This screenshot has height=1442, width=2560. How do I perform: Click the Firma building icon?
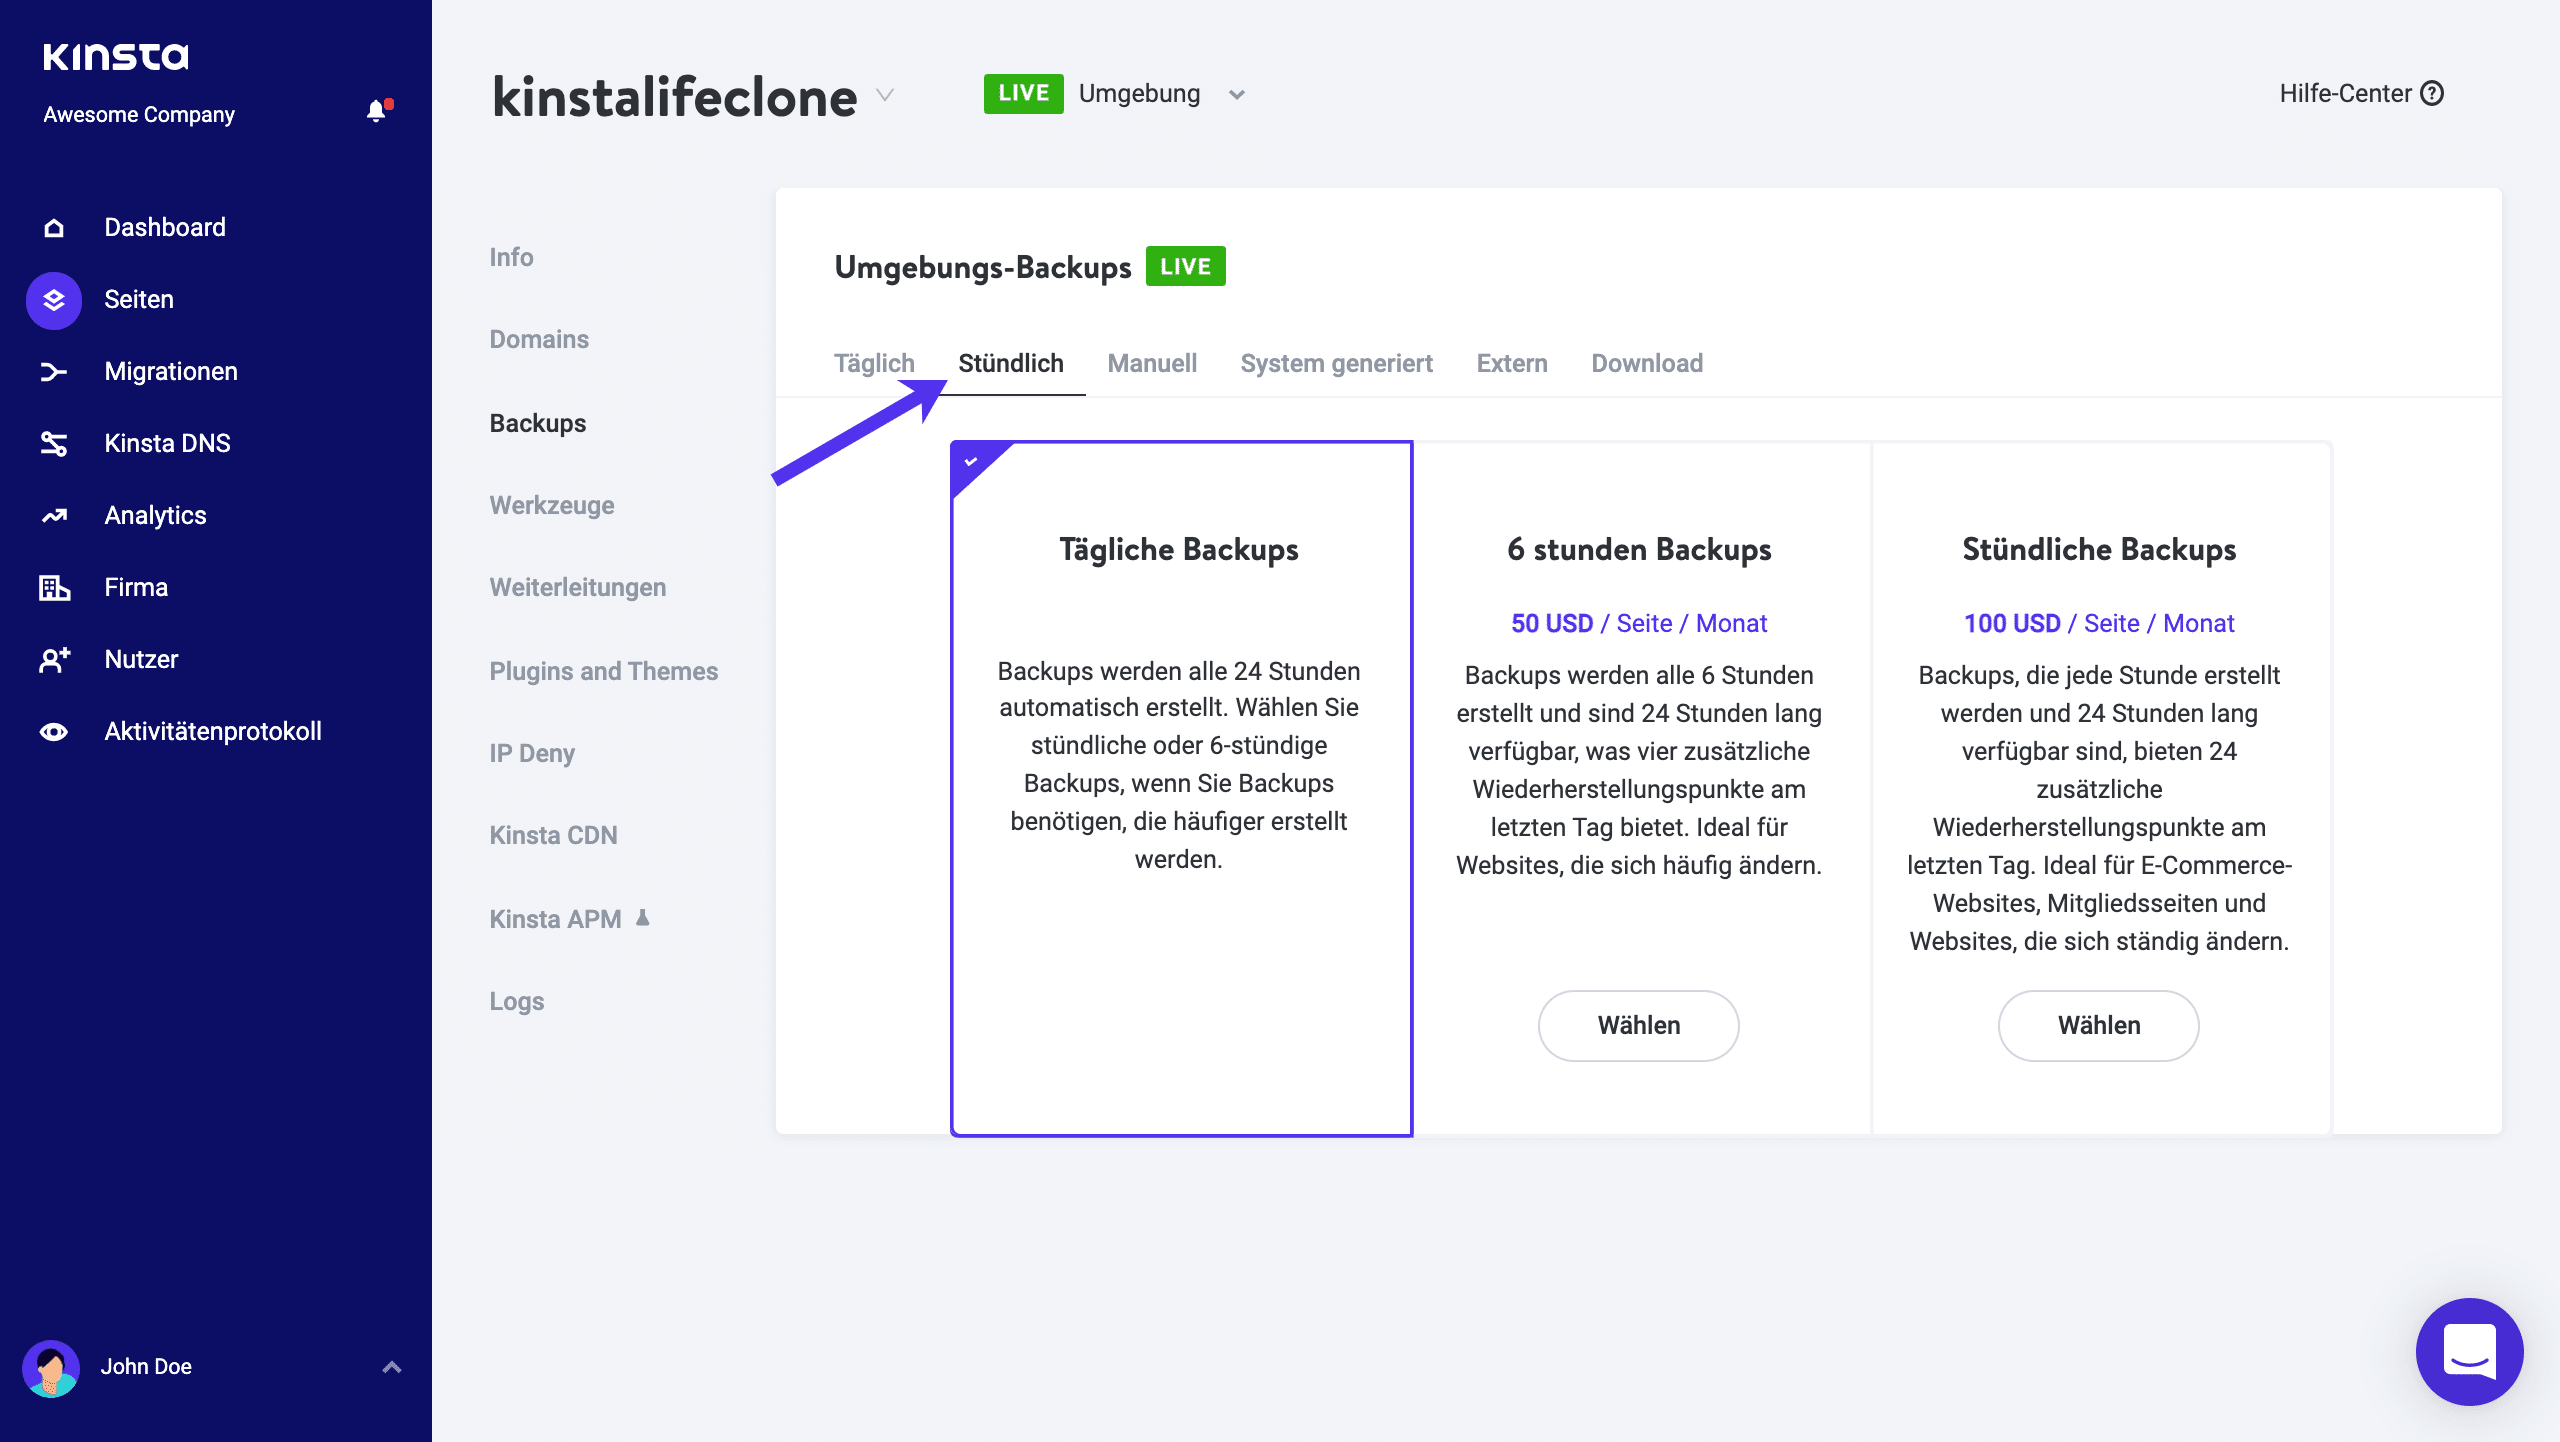coord(54,588)
